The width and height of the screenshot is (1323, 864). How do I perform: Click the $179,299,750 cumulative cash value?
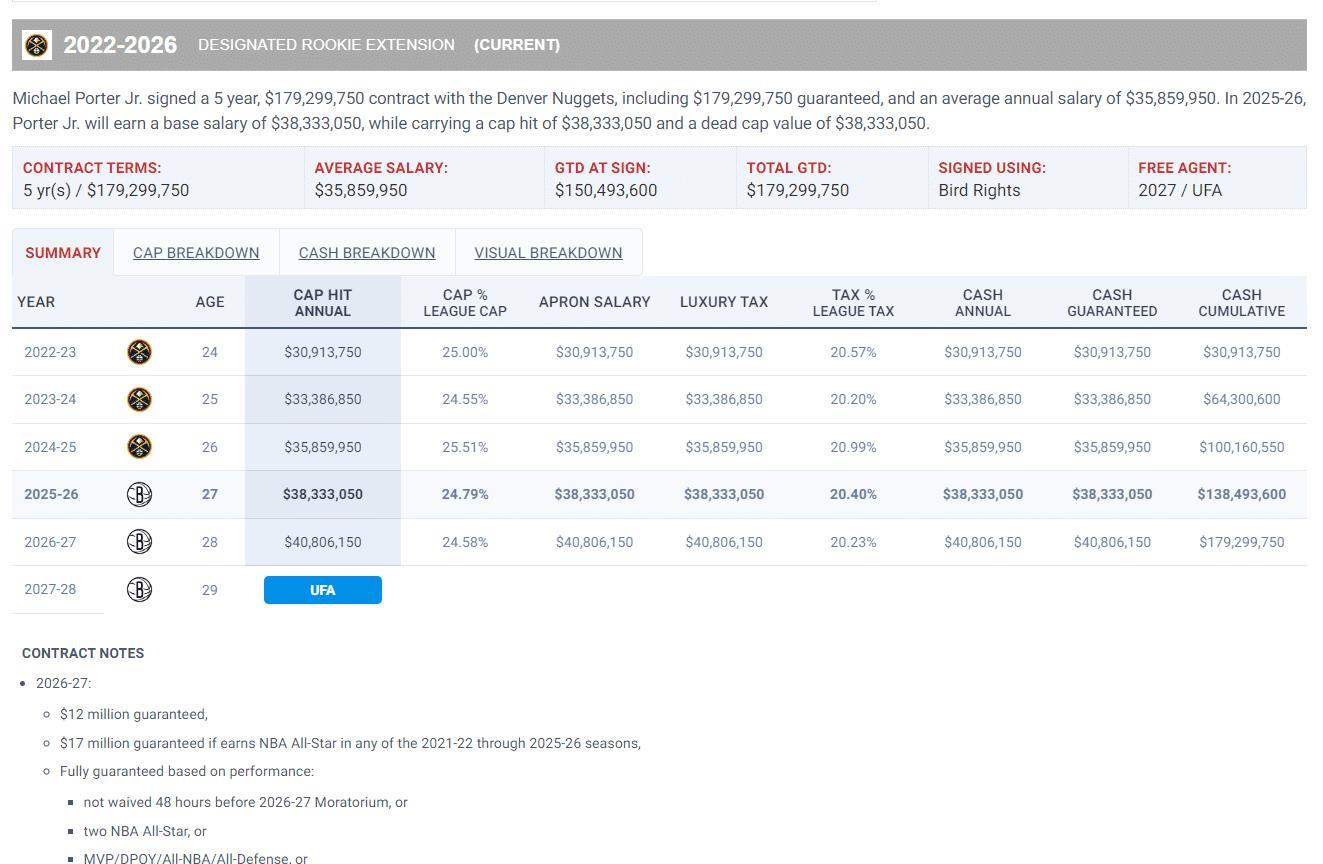[1241, 542]
